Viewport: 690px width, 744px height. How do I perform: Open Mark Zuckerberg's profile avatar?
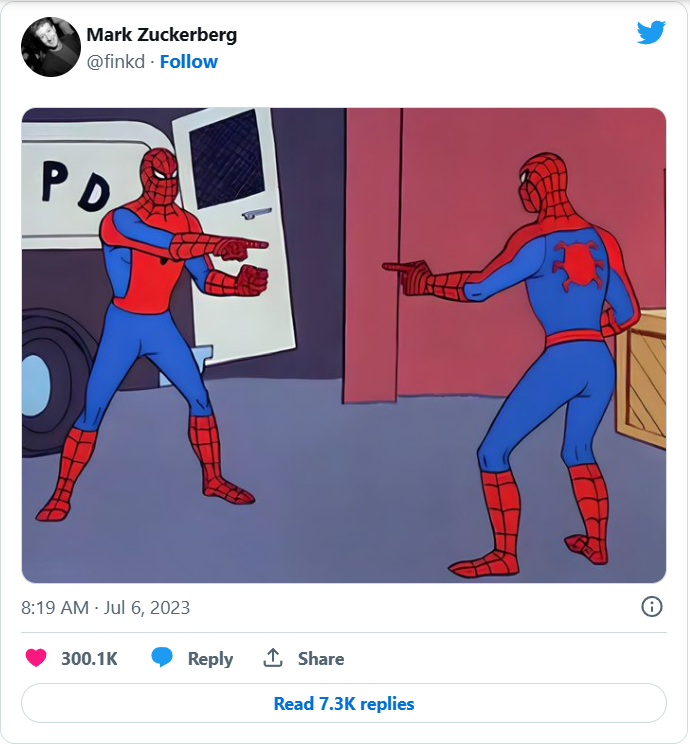pos(50,47)
